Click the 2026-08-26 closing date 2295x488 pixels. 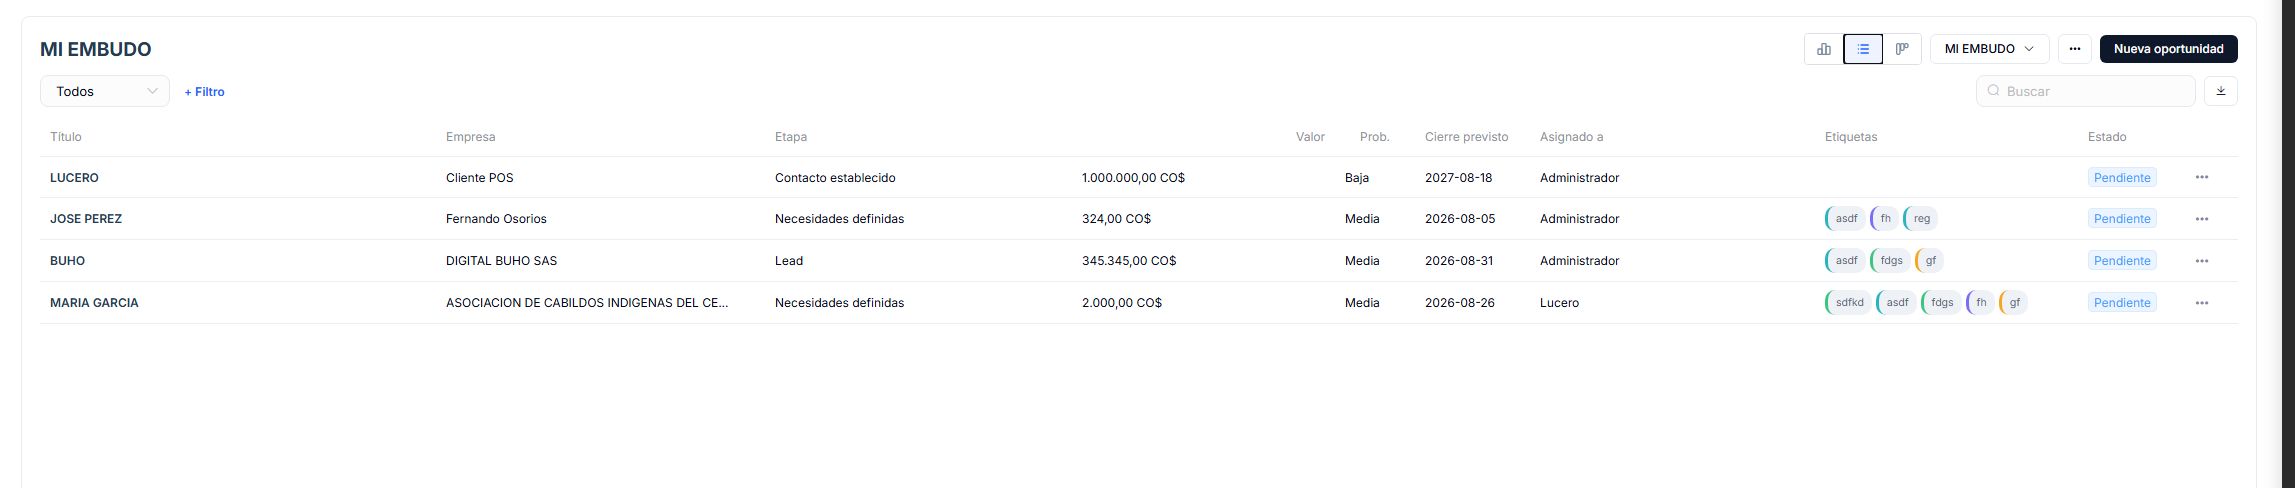(x=1460, y=303)
